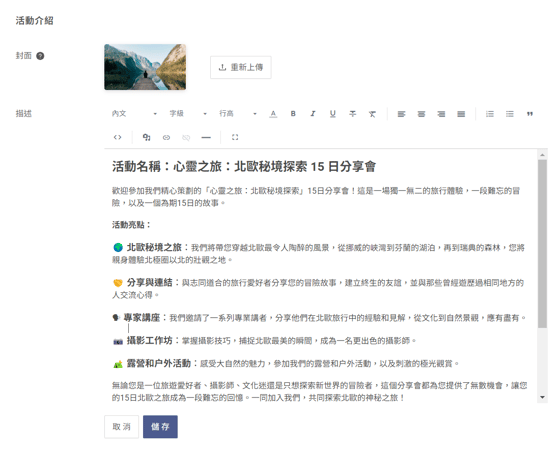
Task: Insert a link
Action: [166, 137]
